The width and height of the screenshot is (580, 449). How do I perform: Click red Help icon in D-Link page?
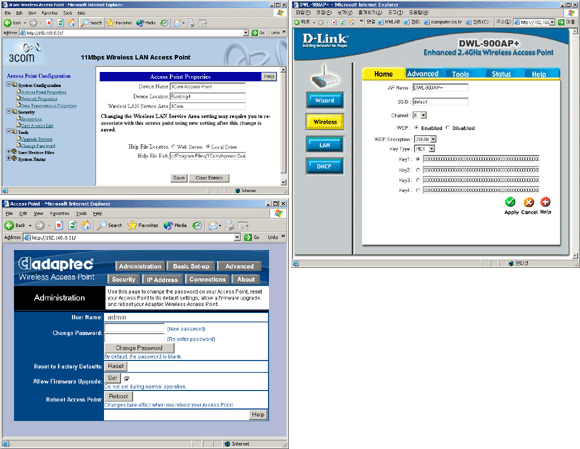pyautogui.click(x=545, y=202)
